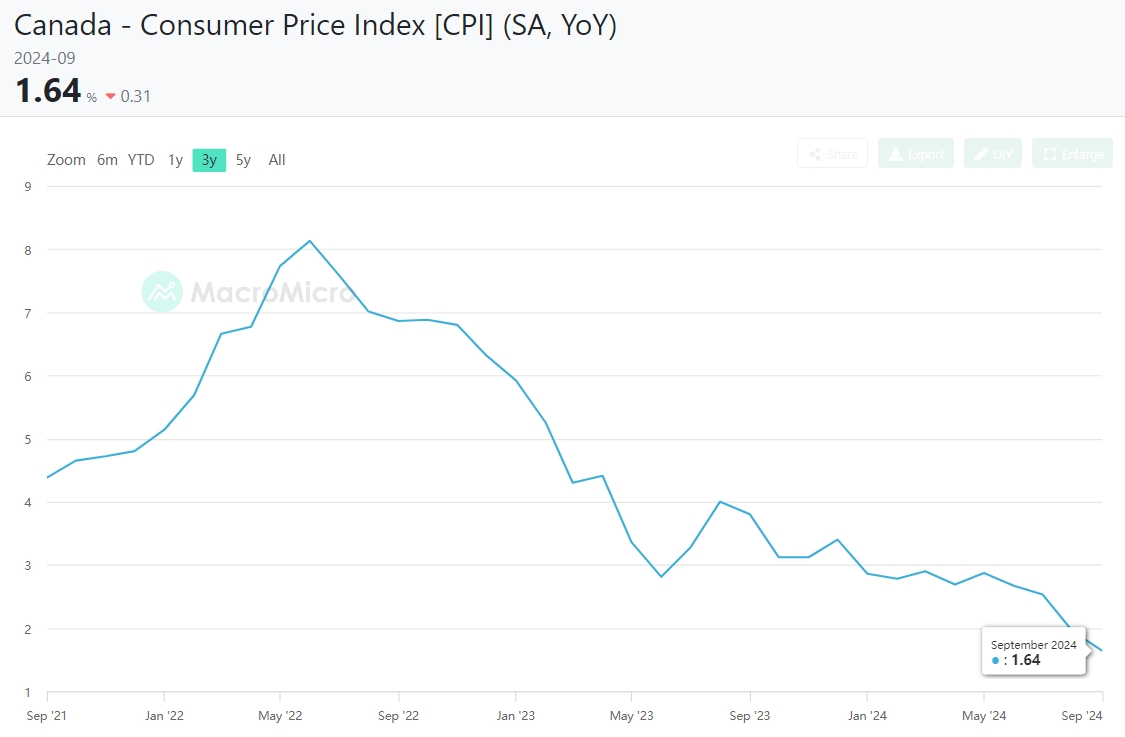The width and height of the screenshot is (1125, 737).
Task: Click the Sep '24 endpoint on the line
Action: [x=1101, y=651]
